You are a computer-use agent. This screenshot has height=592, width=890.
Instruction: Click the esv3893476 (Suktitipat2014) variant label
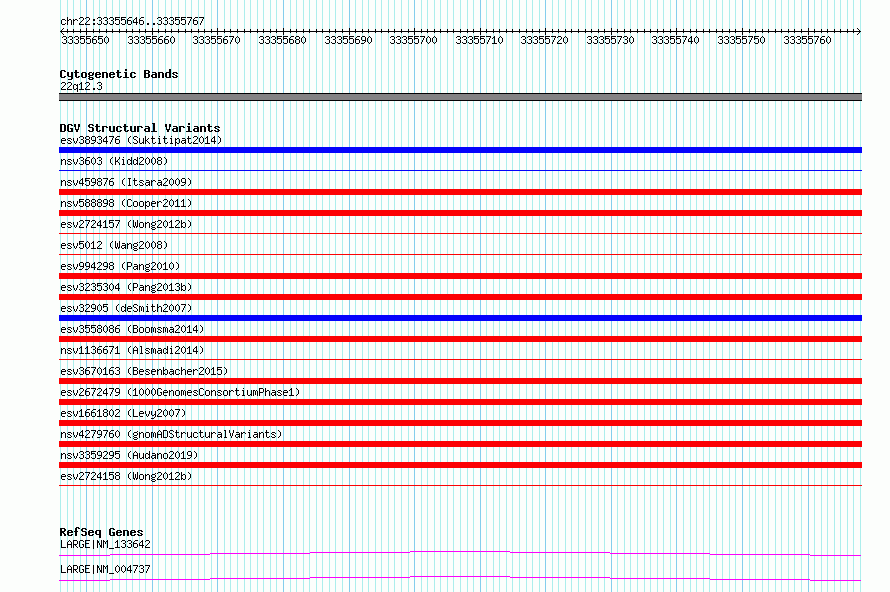pyautogui.click(x=141, y=140)
